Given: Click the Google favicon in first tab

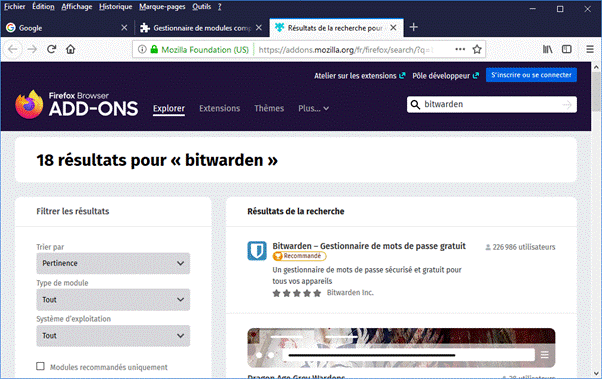Looking at the screenshot, I should pyautogui.click(x=11, y=28).
